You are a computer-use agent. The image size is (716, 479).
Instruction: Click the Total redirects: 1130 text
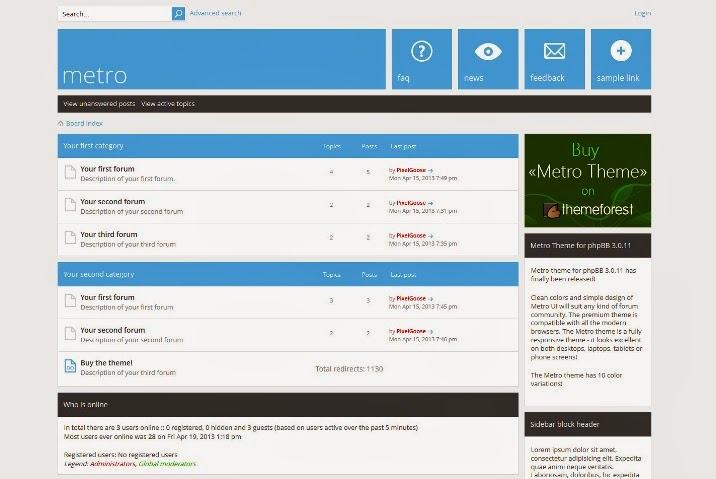[x=349, y=369]
